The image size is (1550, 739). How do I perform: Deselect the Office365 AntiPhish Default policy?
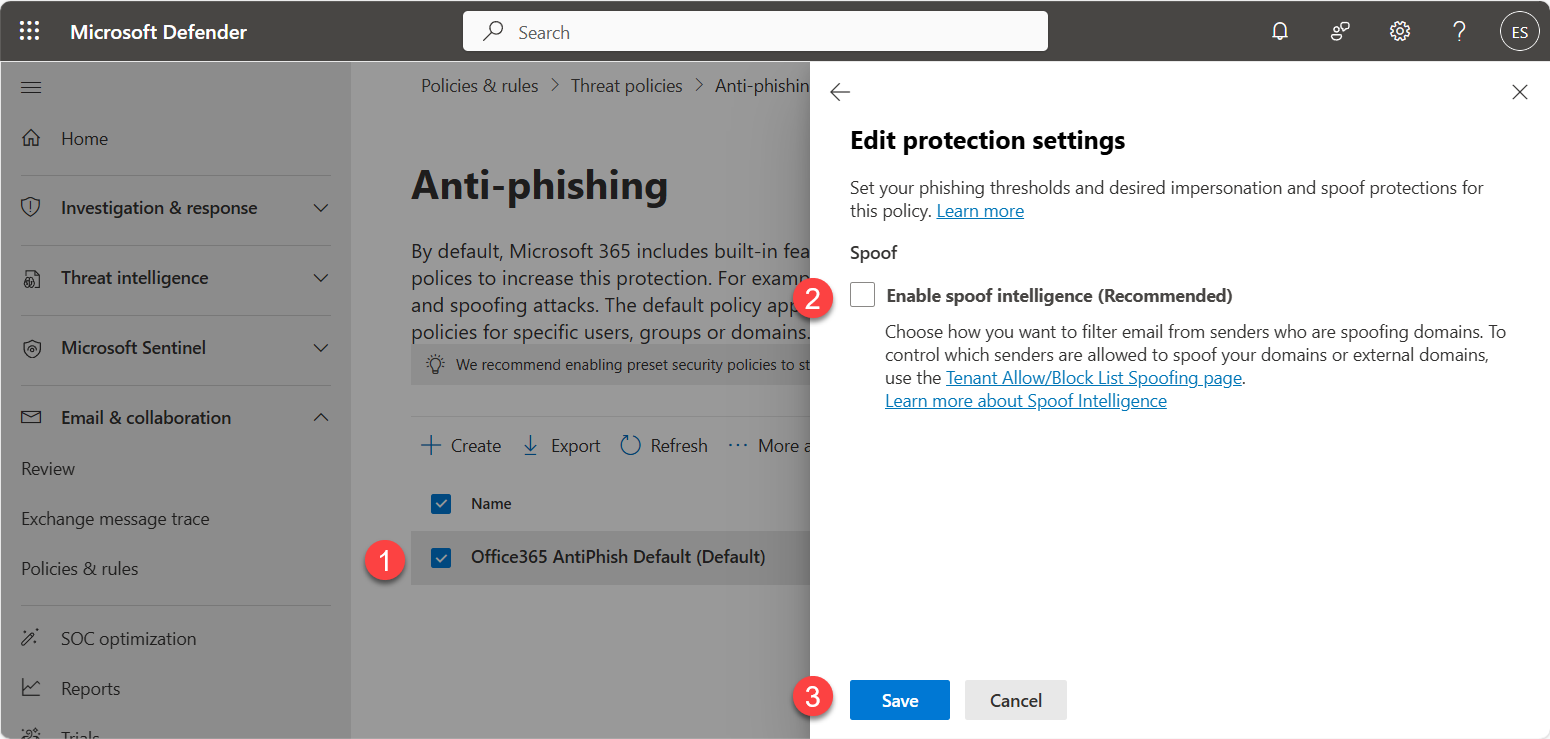click(x=441, y=558)
